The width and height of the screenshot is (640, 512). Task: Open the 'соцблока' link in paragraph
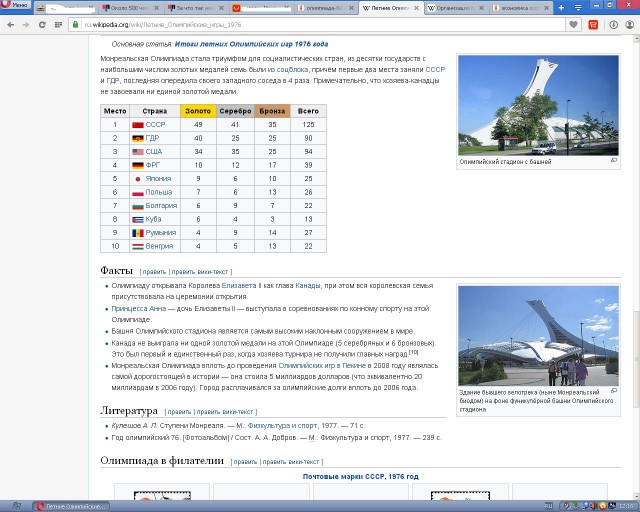(292, 70)
